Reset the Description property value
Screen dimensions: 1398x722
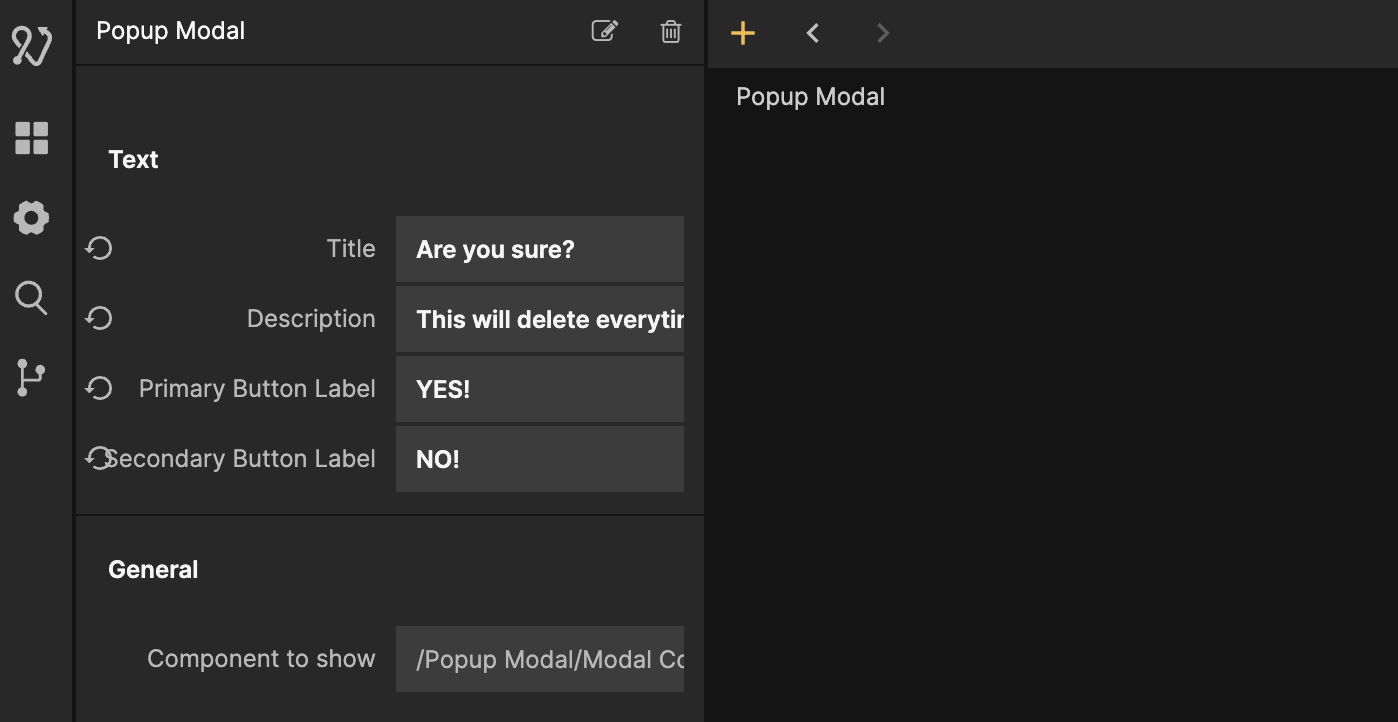[98, 318]
